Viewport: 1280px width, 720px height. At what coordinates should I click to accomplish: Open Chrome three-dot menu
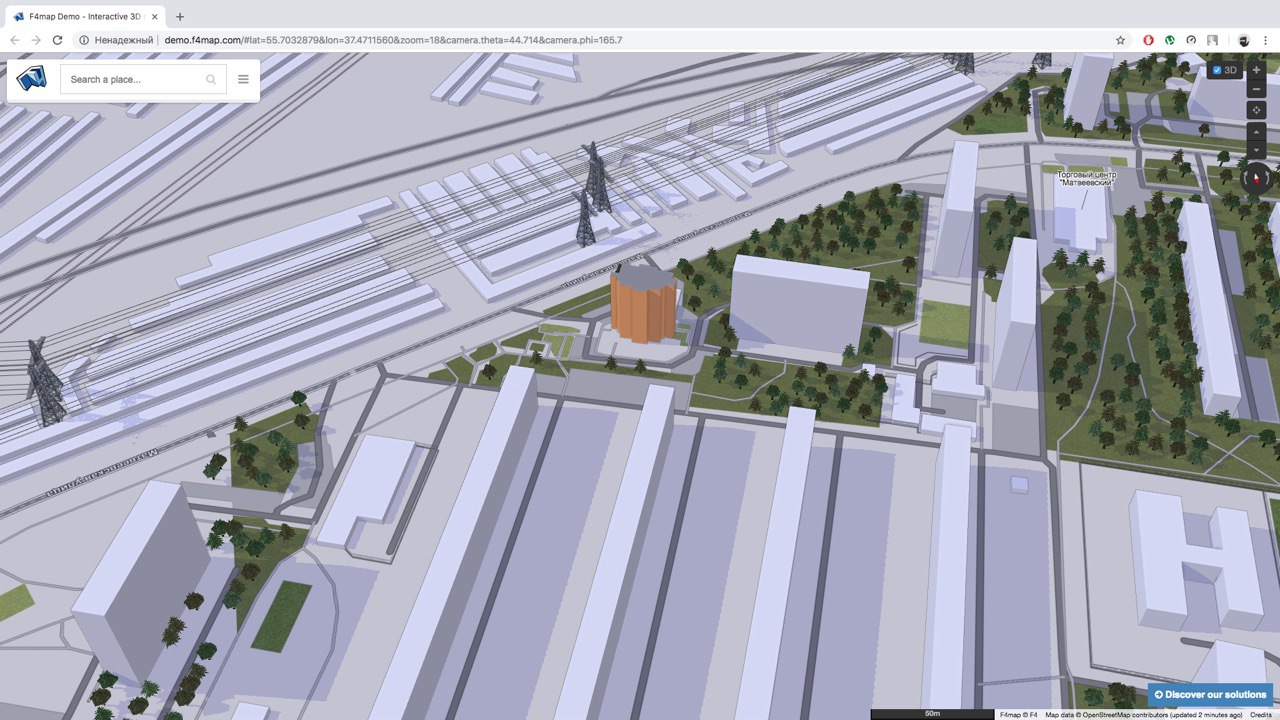coord(1265,40)
